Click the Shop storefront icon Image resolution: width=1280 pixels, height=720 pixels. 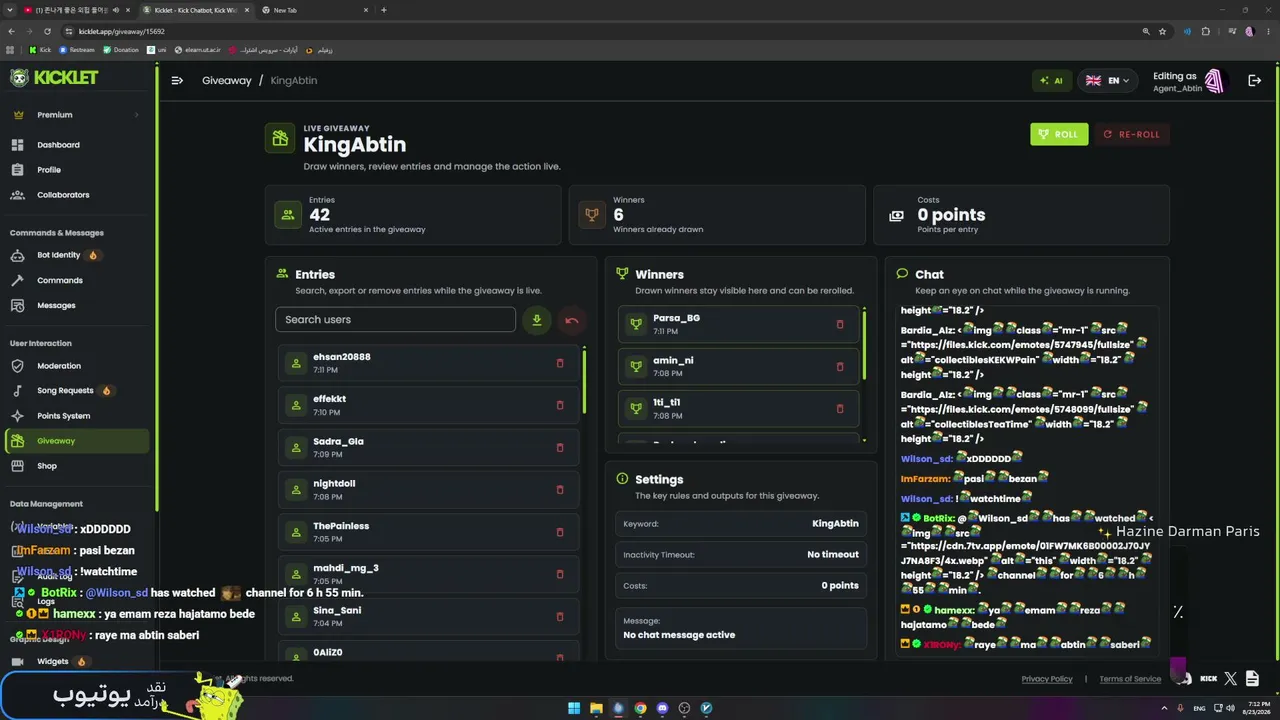tap(18, 466)
